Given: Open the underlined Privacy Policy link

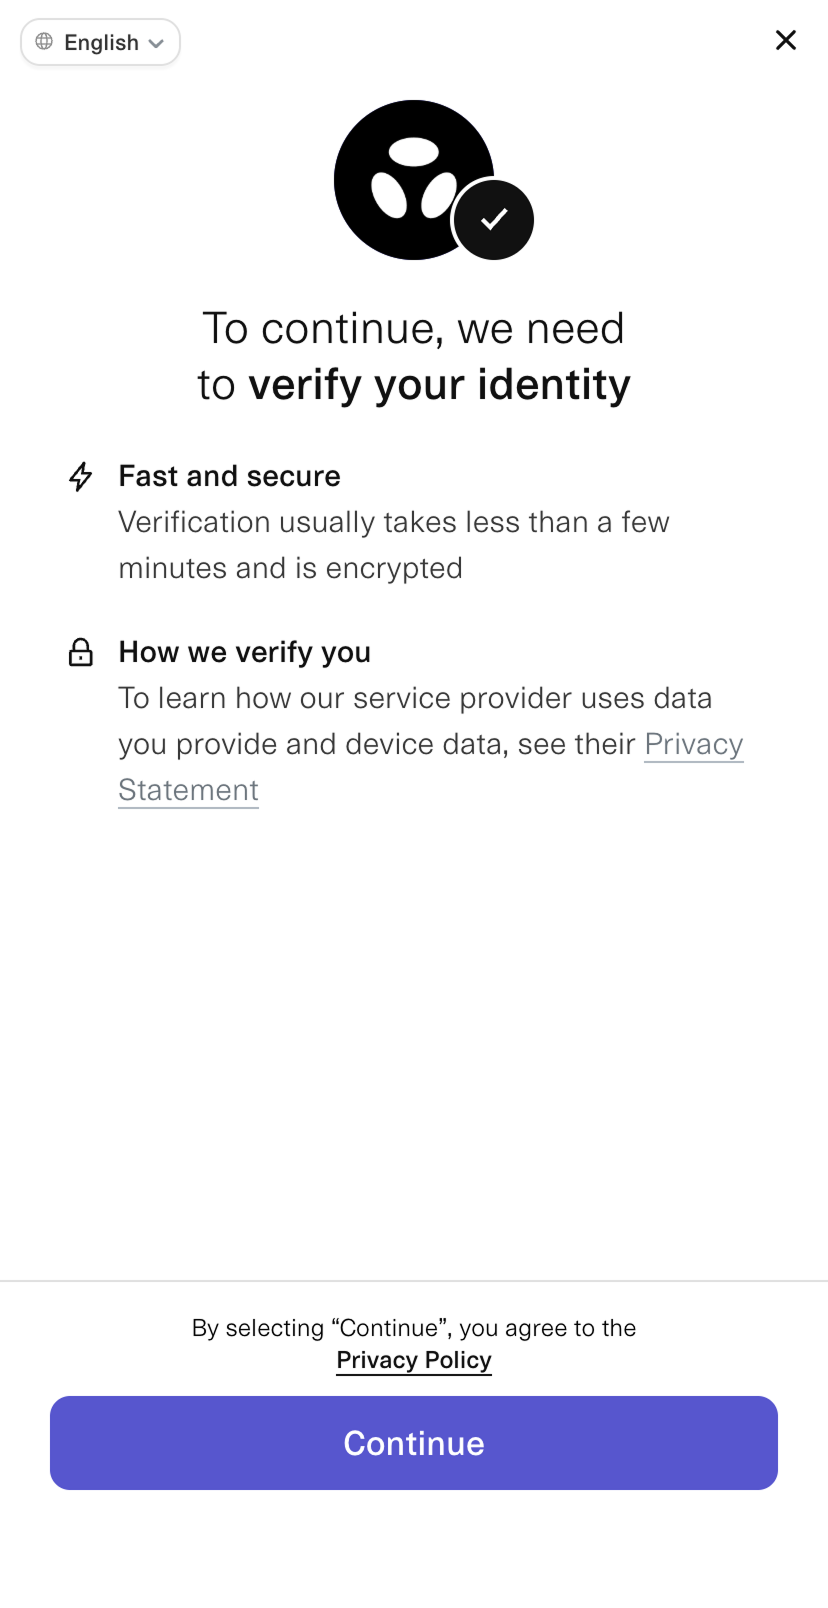Looking at the screenshot, I should [x=414, y=1360].
